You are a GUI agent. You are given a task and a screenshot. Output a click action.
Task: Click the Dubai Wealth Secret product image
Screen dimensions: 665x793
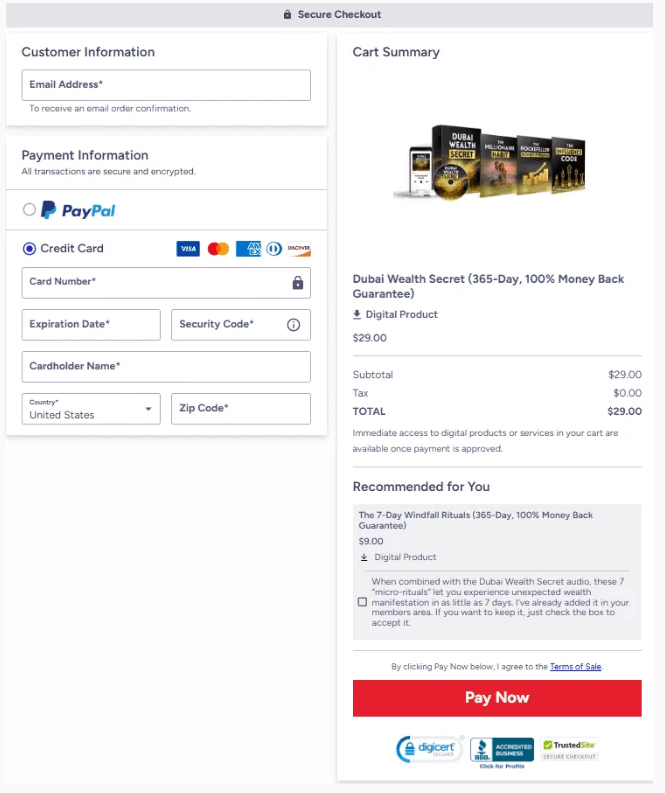click(x=489, y=162)
